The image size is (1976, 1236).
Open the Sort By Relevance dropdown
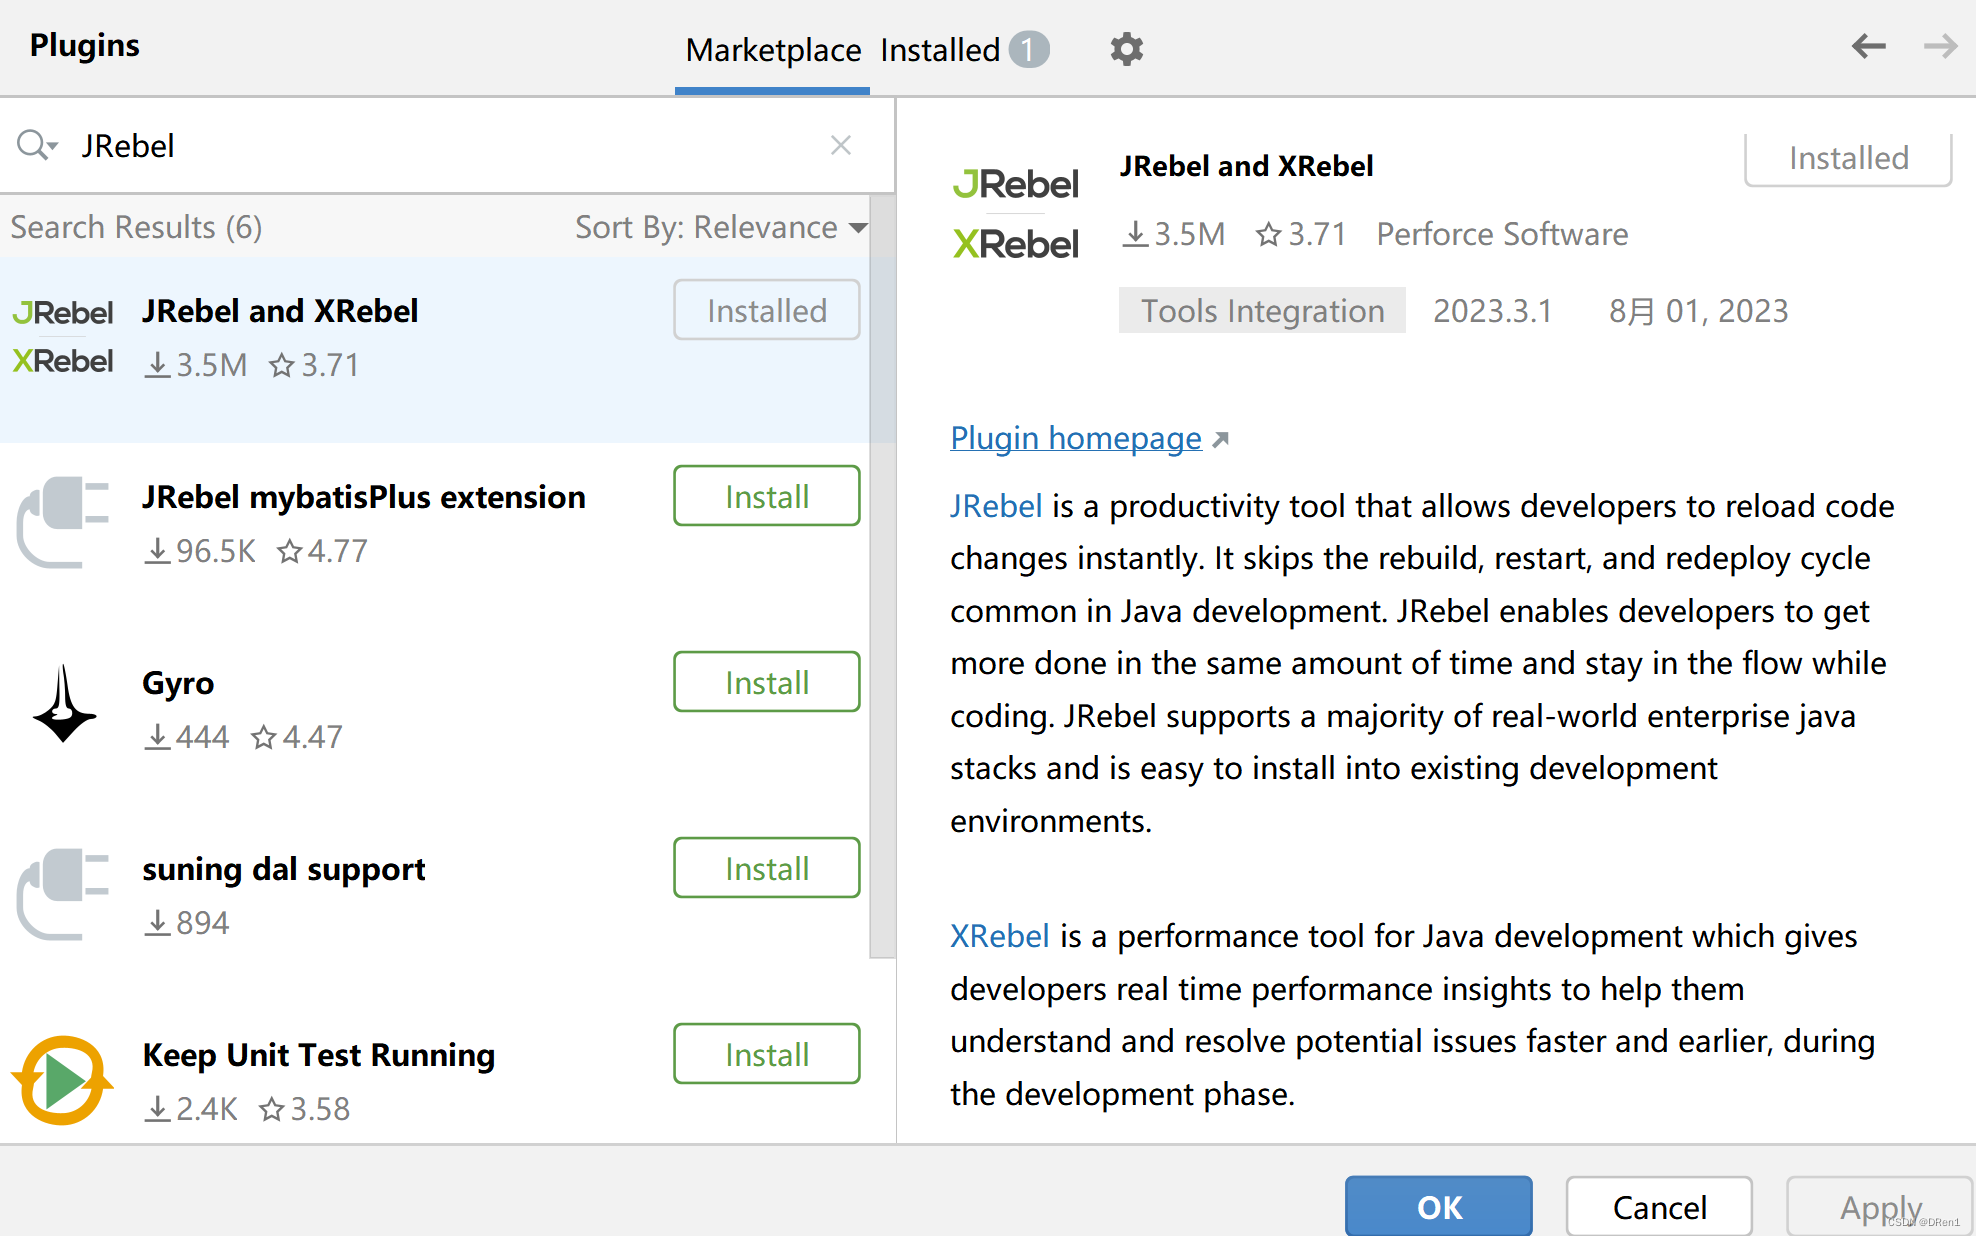720,227
